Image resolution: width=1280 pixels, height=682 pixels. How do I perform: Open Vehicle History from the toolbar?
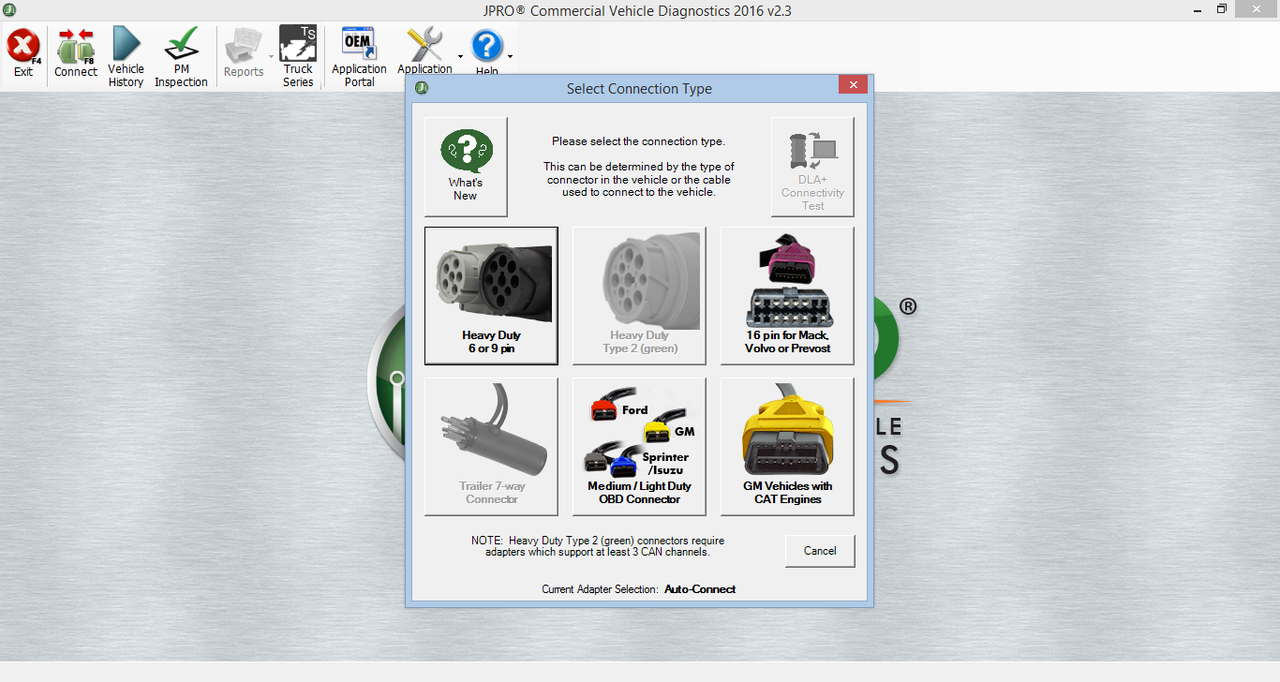tap(126, 57)
